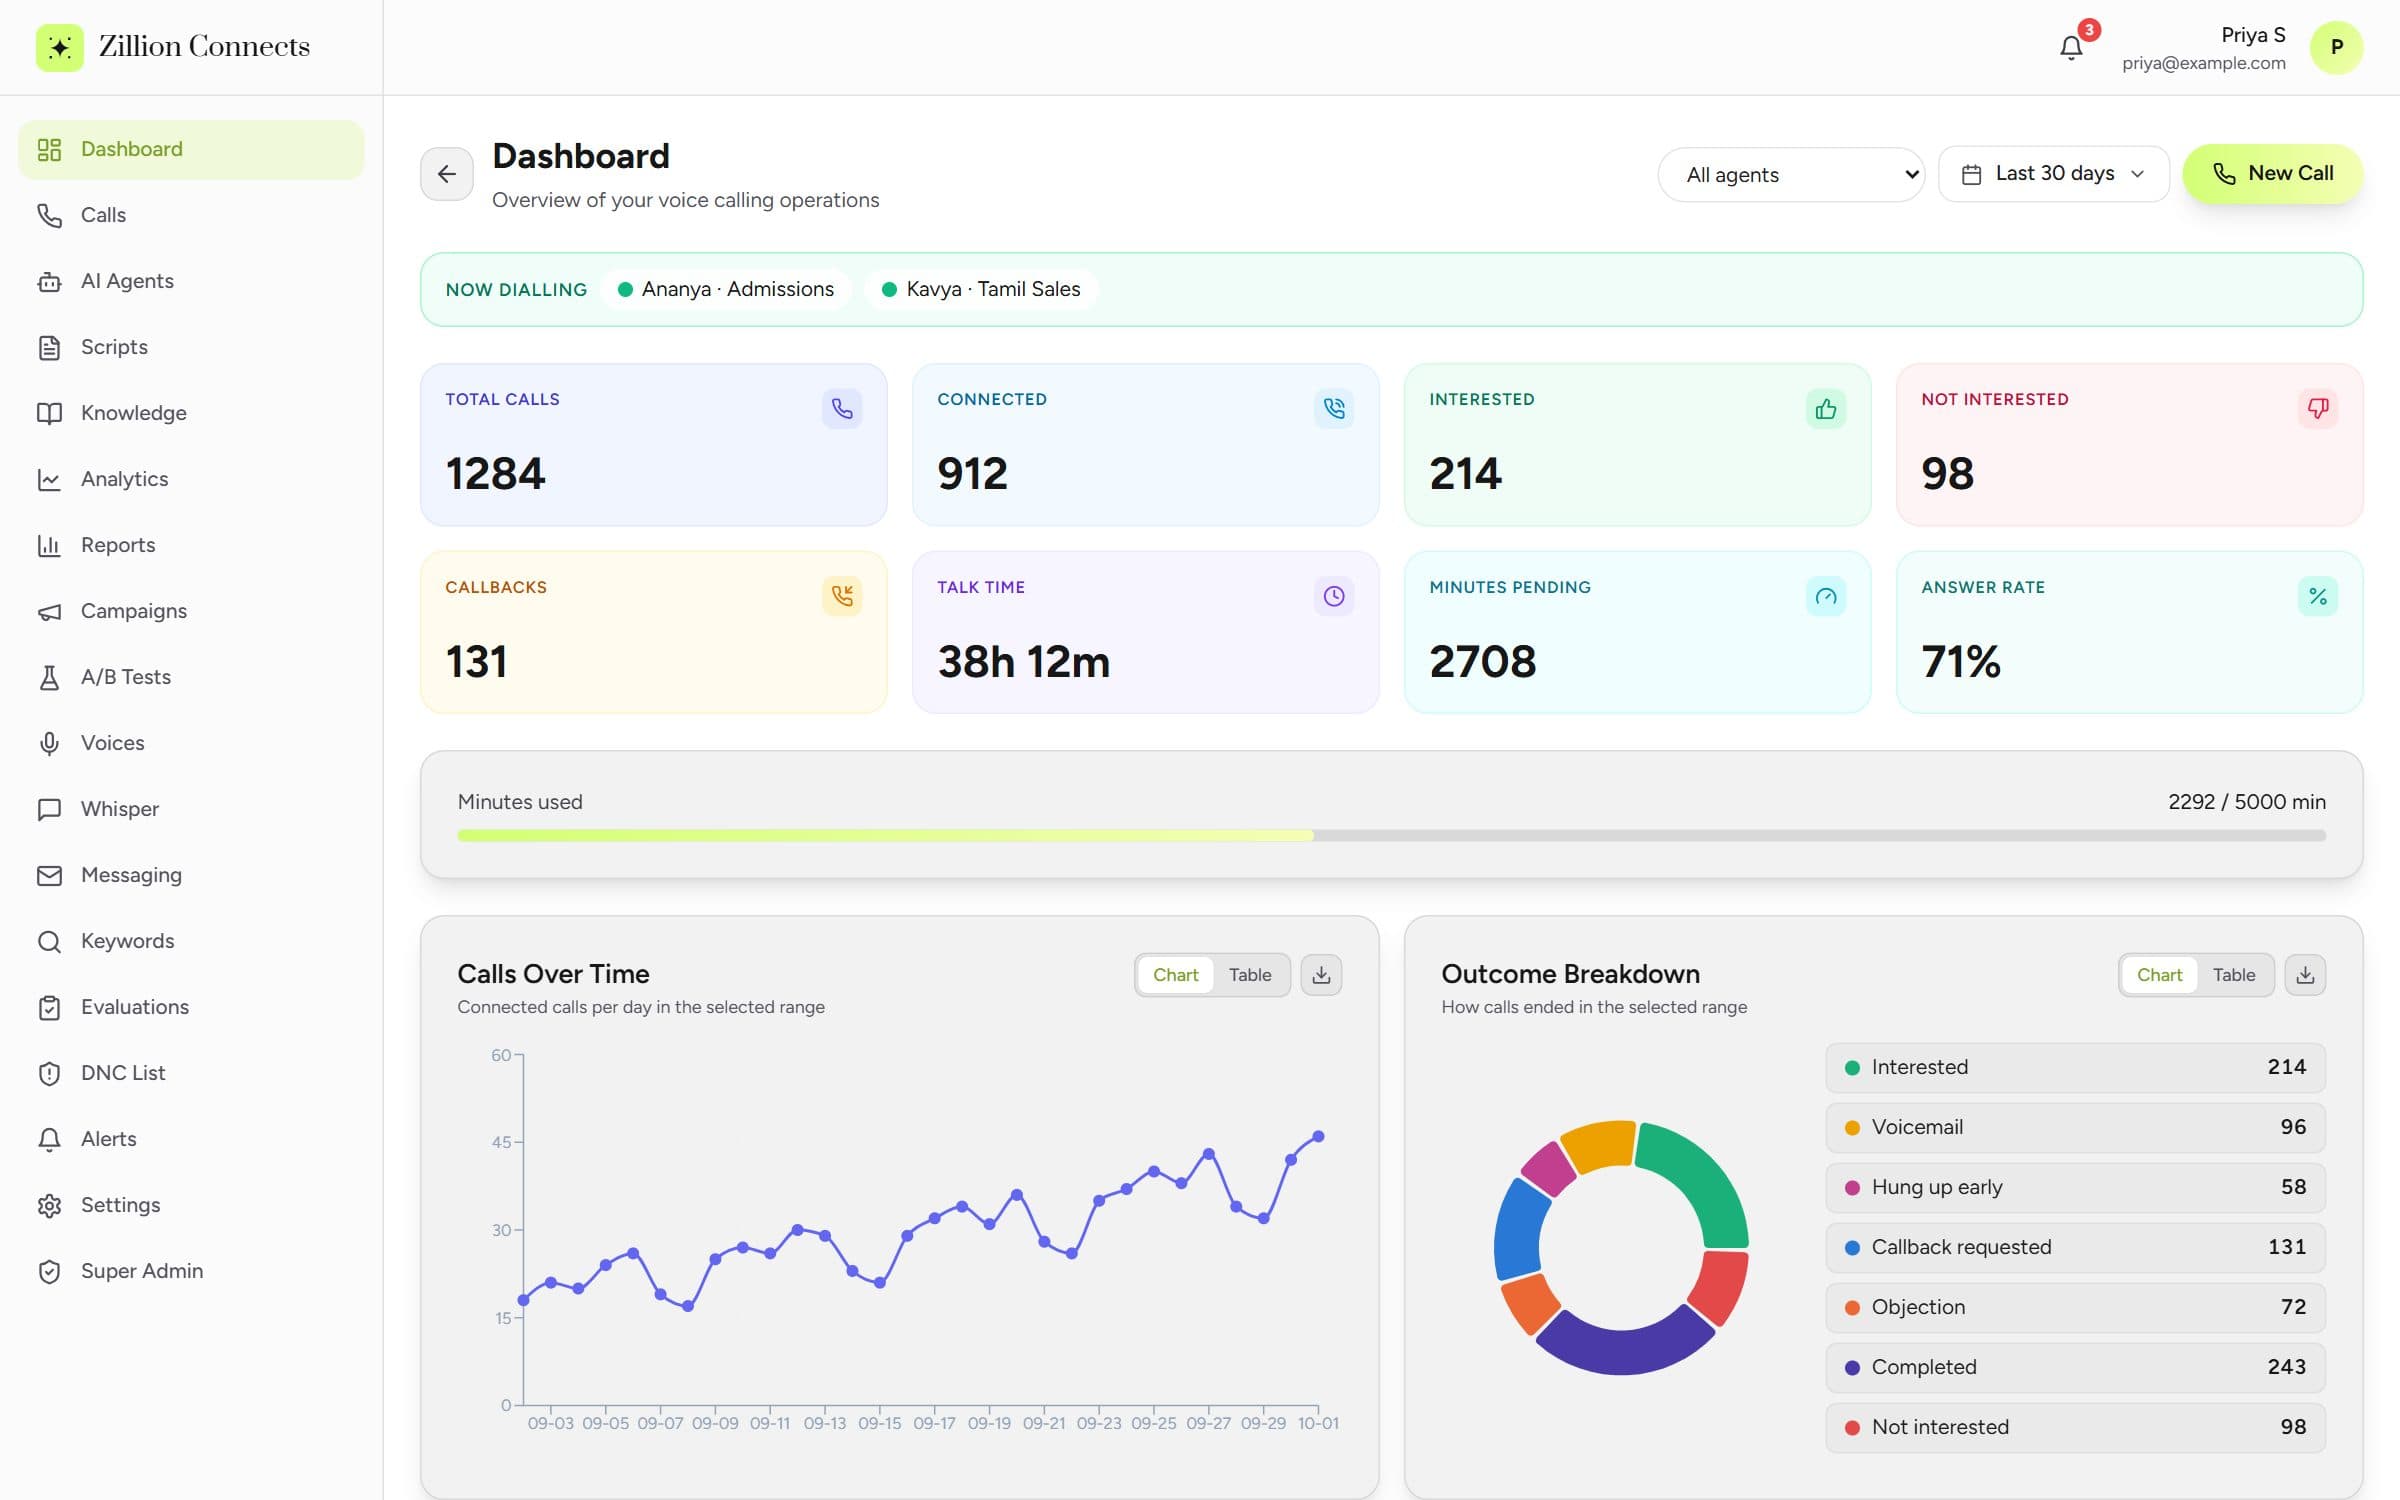The width and height of the screenshot is (2400, 1500).
Task: Click the back arrow beside Dashboard title
Action: 446,174
